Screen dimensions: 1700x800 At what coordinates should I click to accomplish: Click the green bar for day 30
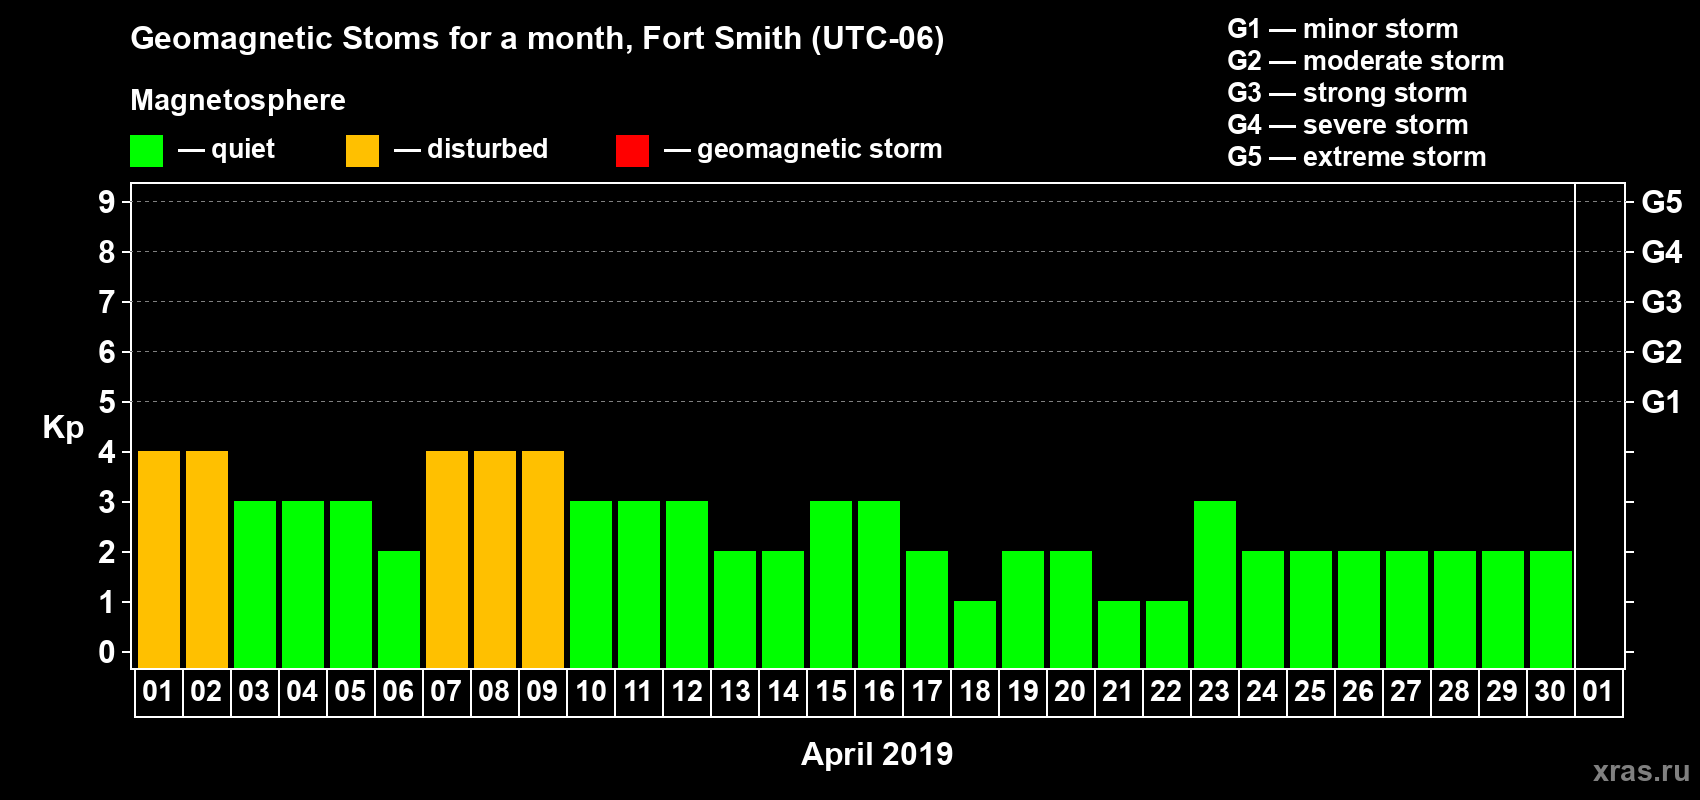tap(1551, 610)
